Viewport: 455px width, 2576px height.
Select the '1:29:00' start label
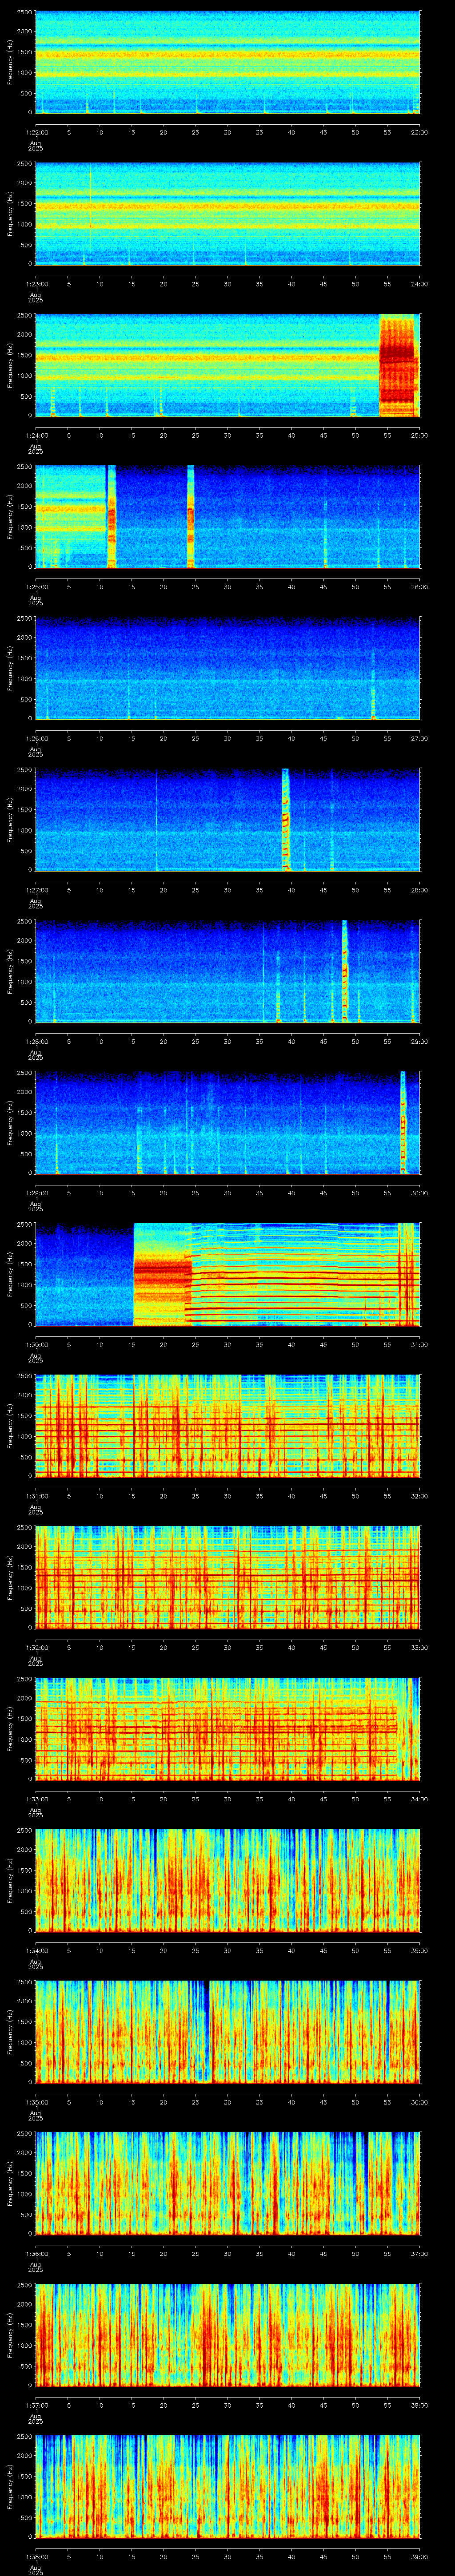click(x=36, y=1193)
